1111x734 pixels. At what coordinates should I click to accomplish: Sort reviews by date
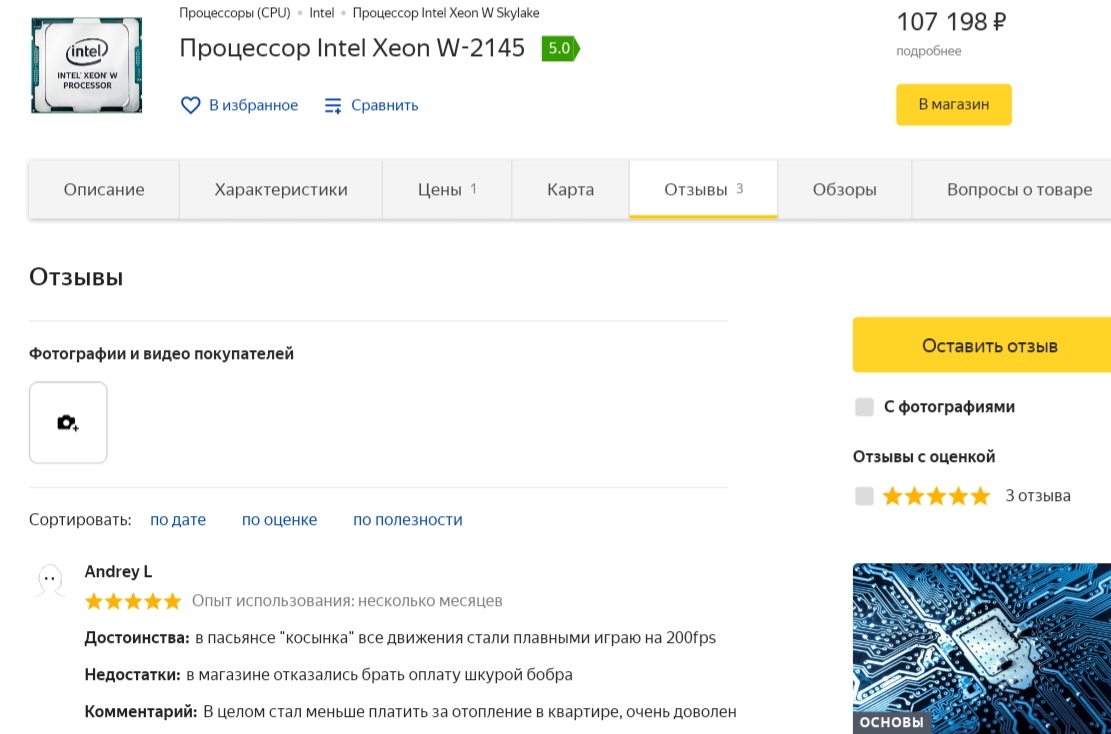click(178, 520)
